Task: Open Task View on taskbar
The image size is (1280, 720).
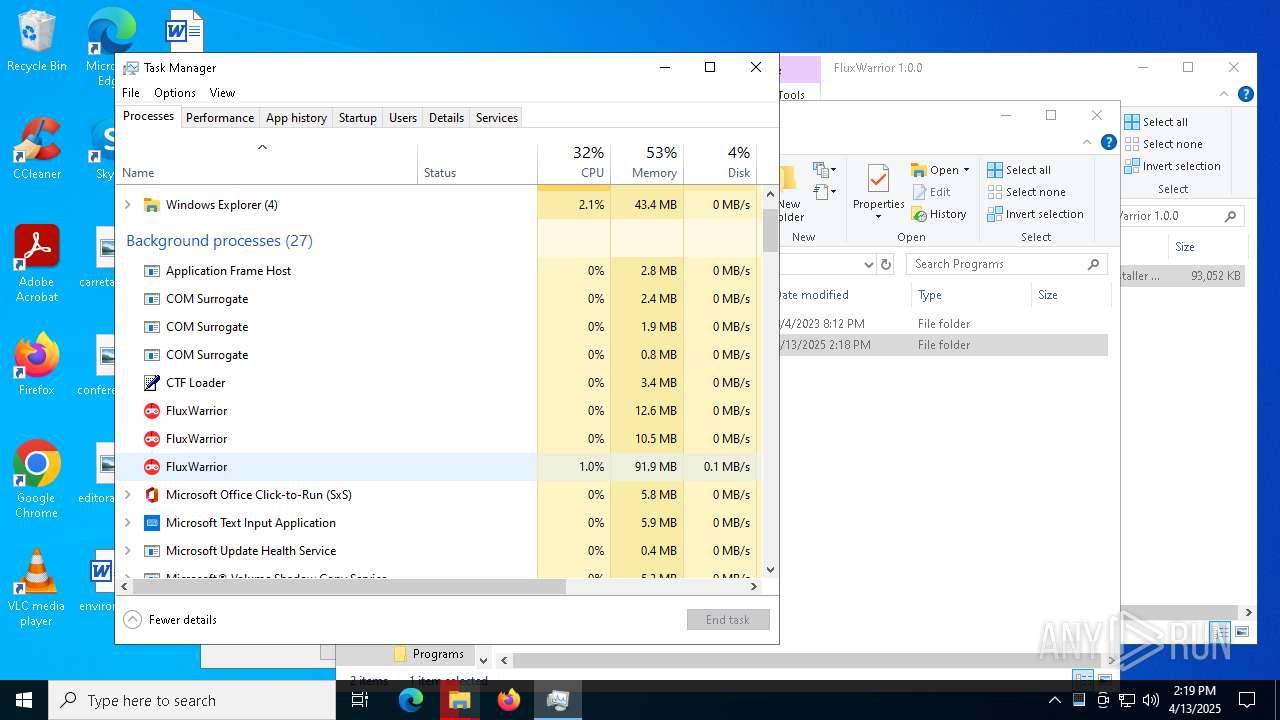Action: point(361,700)
